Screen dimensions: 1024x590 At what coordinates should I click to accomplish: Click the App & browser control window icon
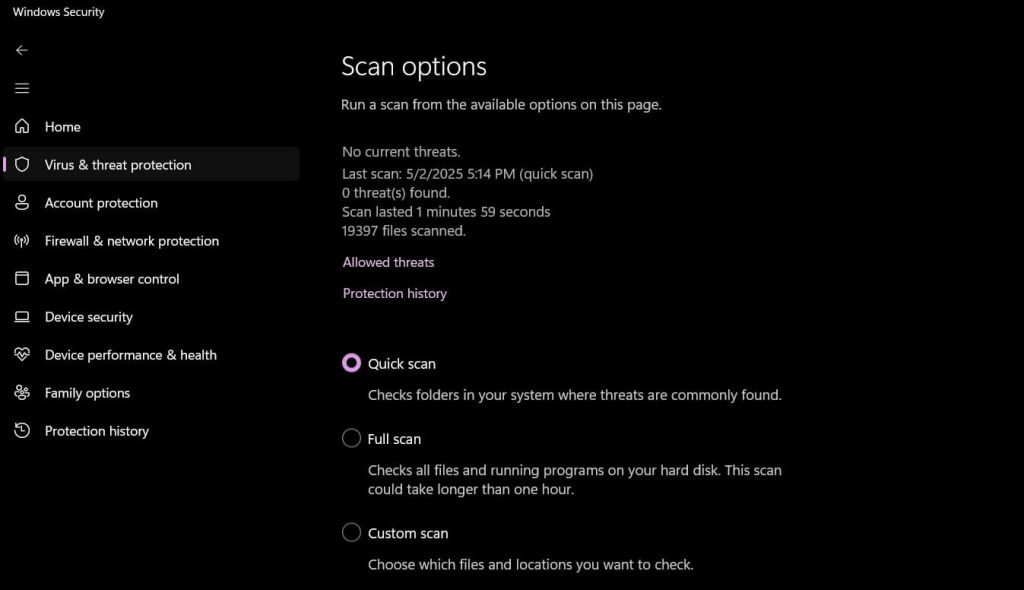(x=22, y=278)
